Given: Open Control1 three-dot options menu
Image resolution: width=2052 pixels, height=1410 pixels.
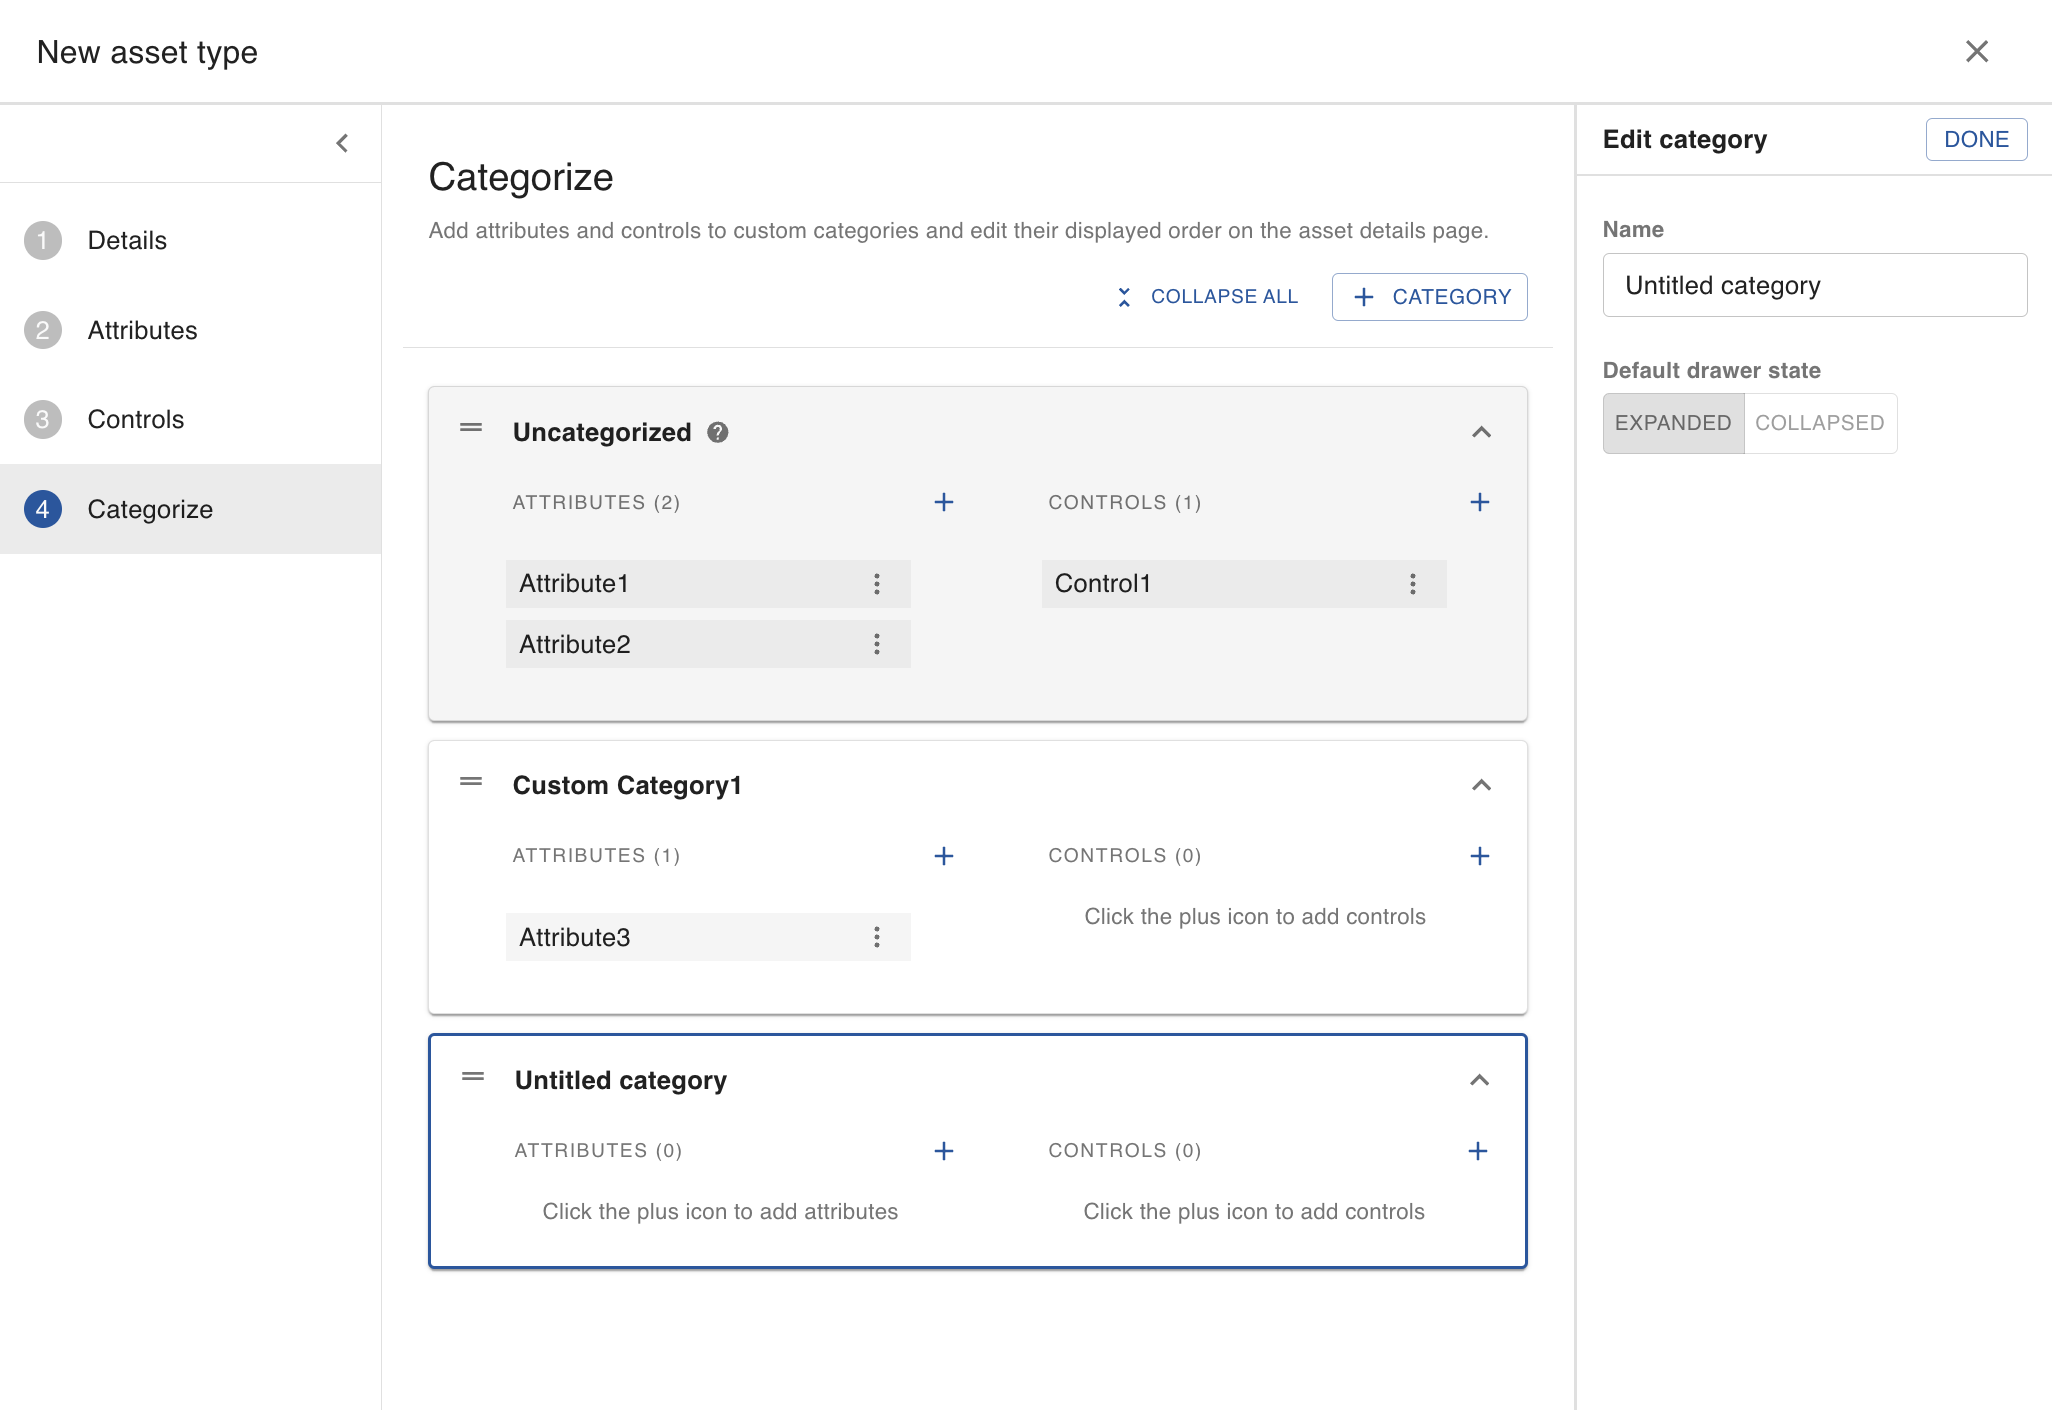Looking at the screenshot, I should pyautogui.click(x=1412, y=584).
